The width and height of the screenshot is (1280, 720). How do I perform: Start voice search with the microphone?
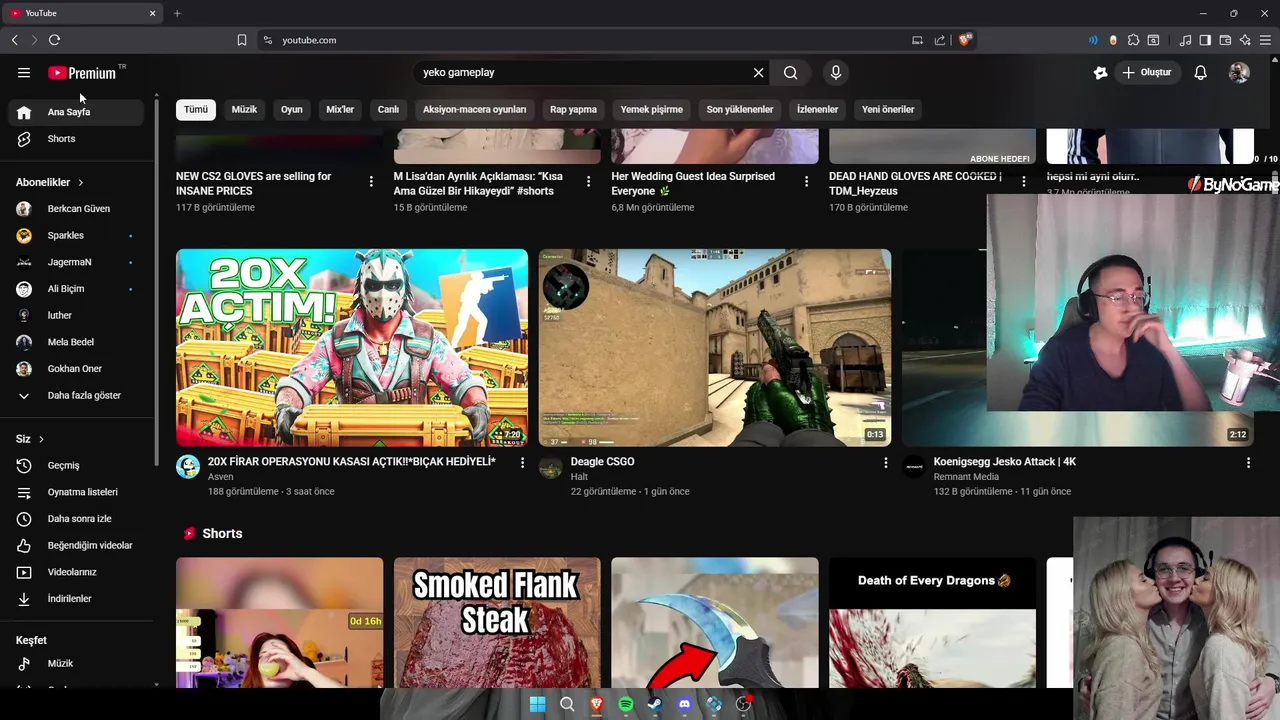click(836, 72)
